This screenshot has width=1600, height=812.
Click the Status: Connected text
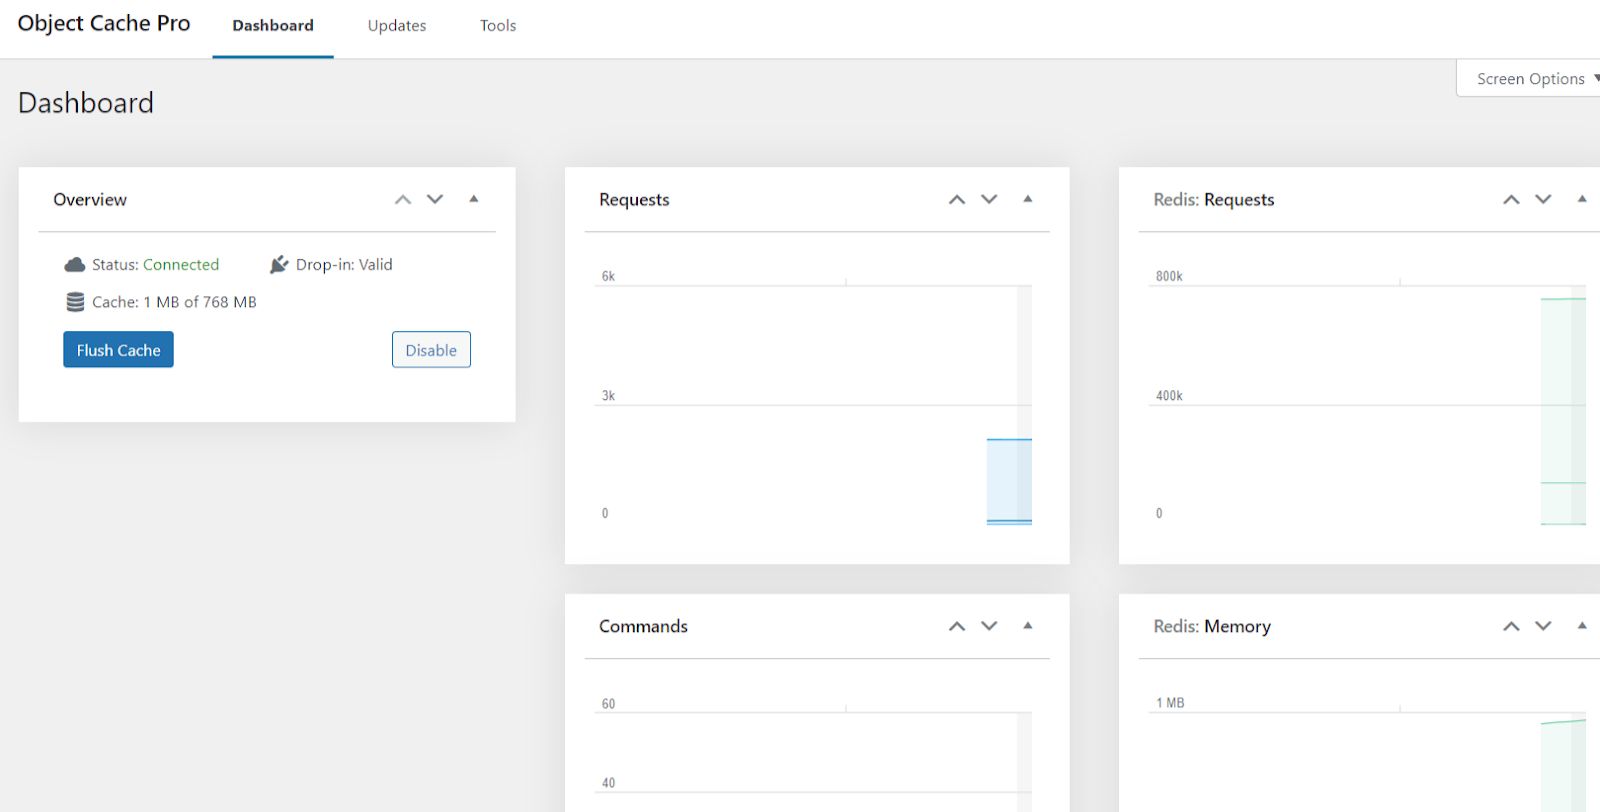tap(155, 265)
